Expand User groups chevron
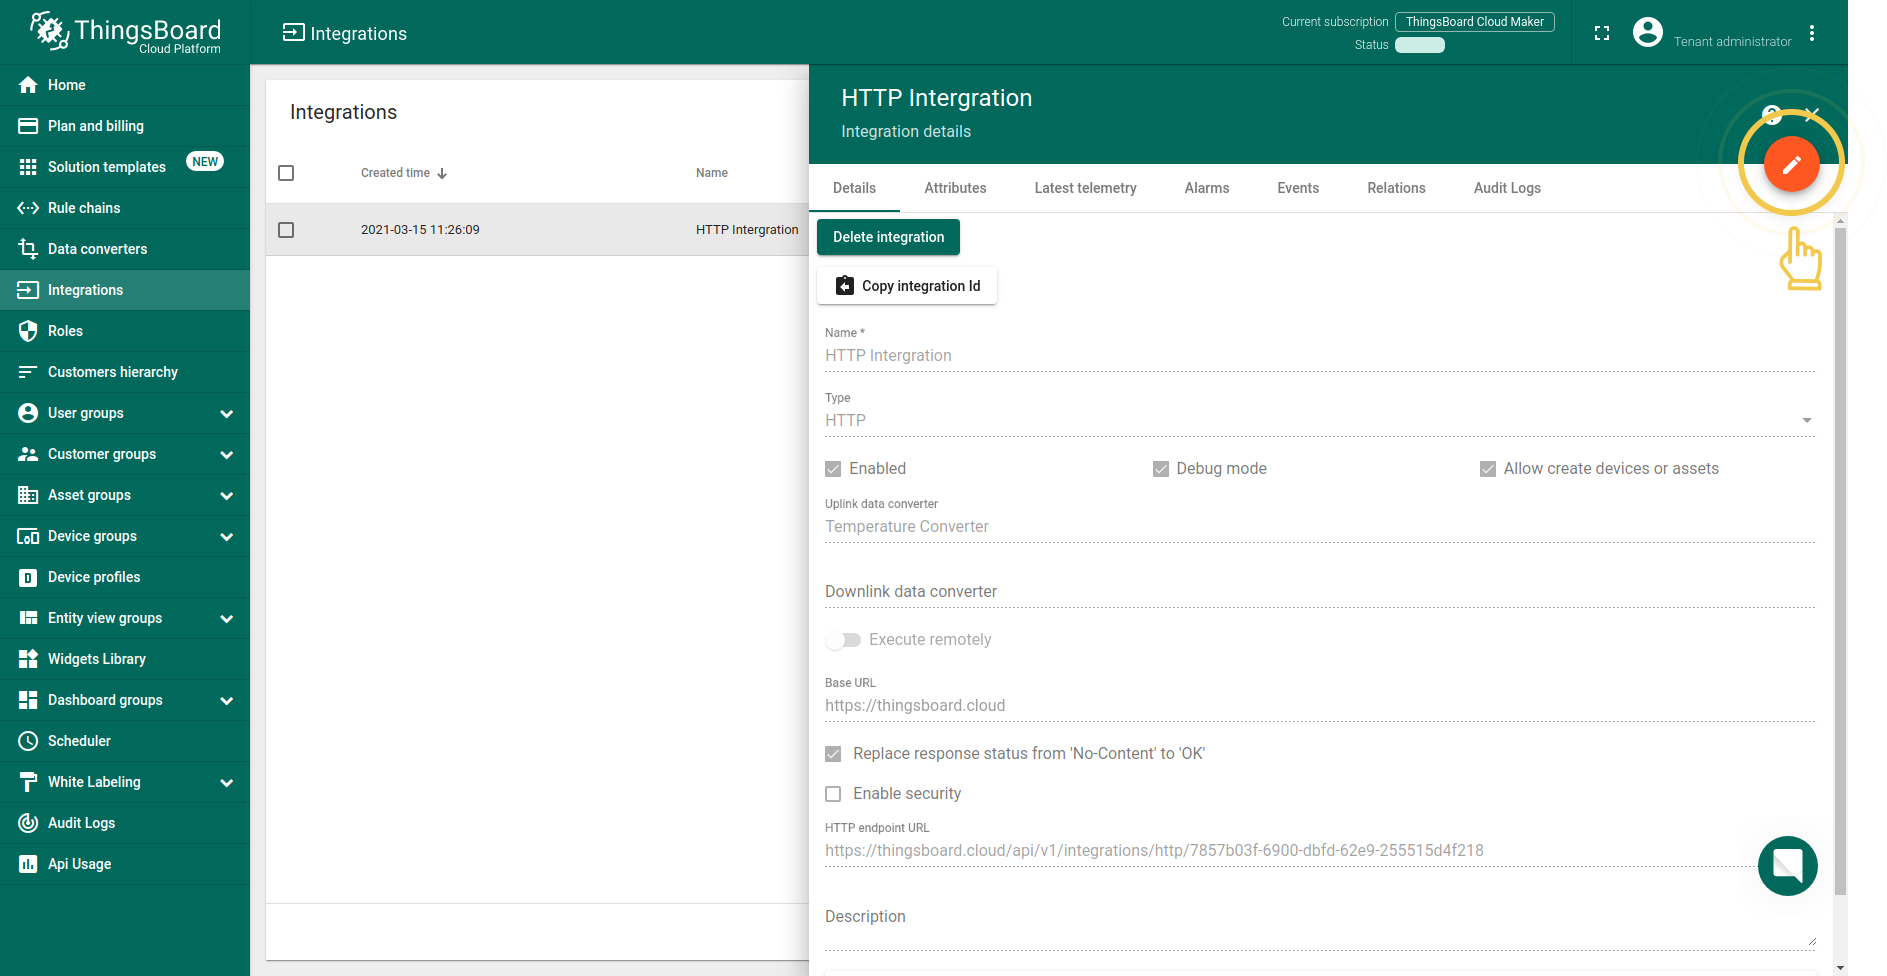1887x976 pixels. (227, 413)
